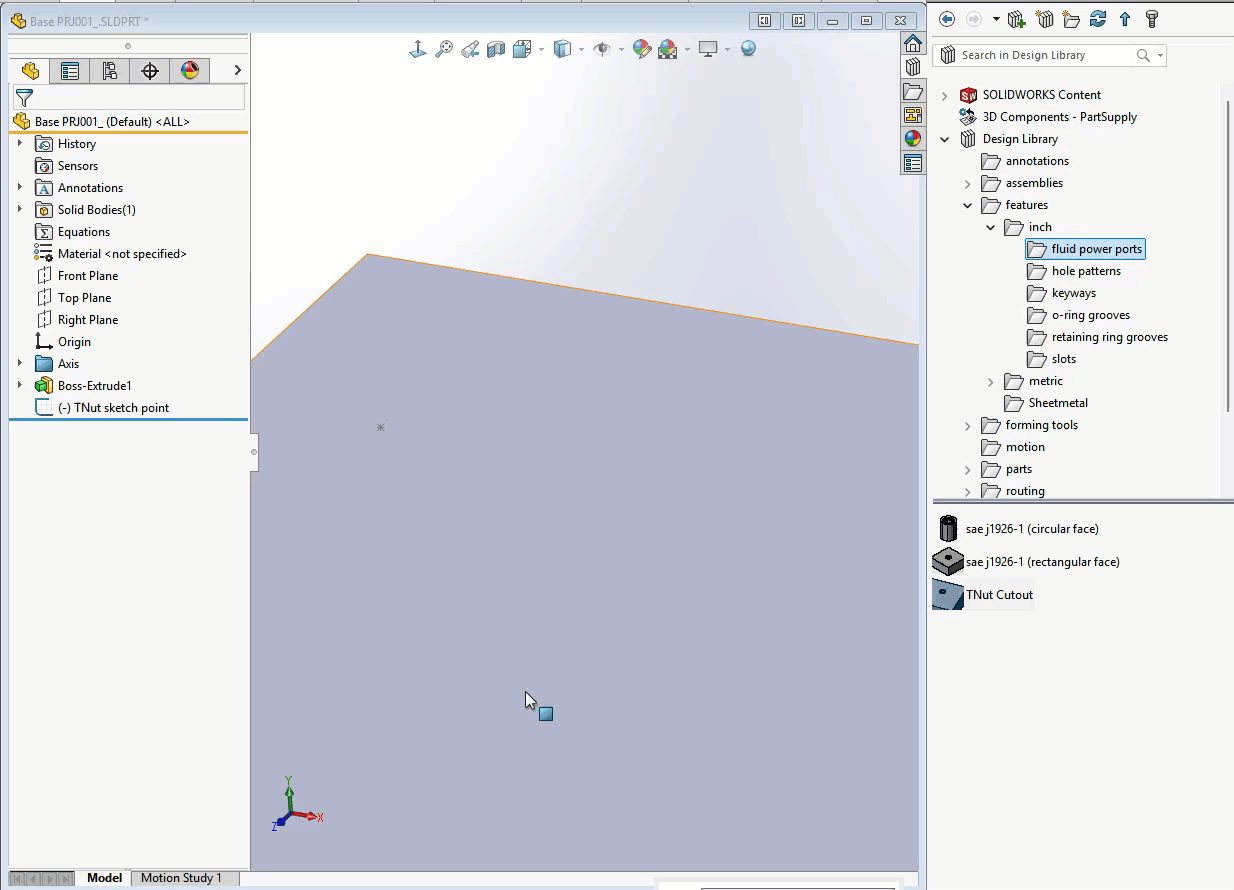Click the Display Style shaded cube icon
Image resolution: width=1234 pixels, height=890 pixels.
tap(563, 49)
